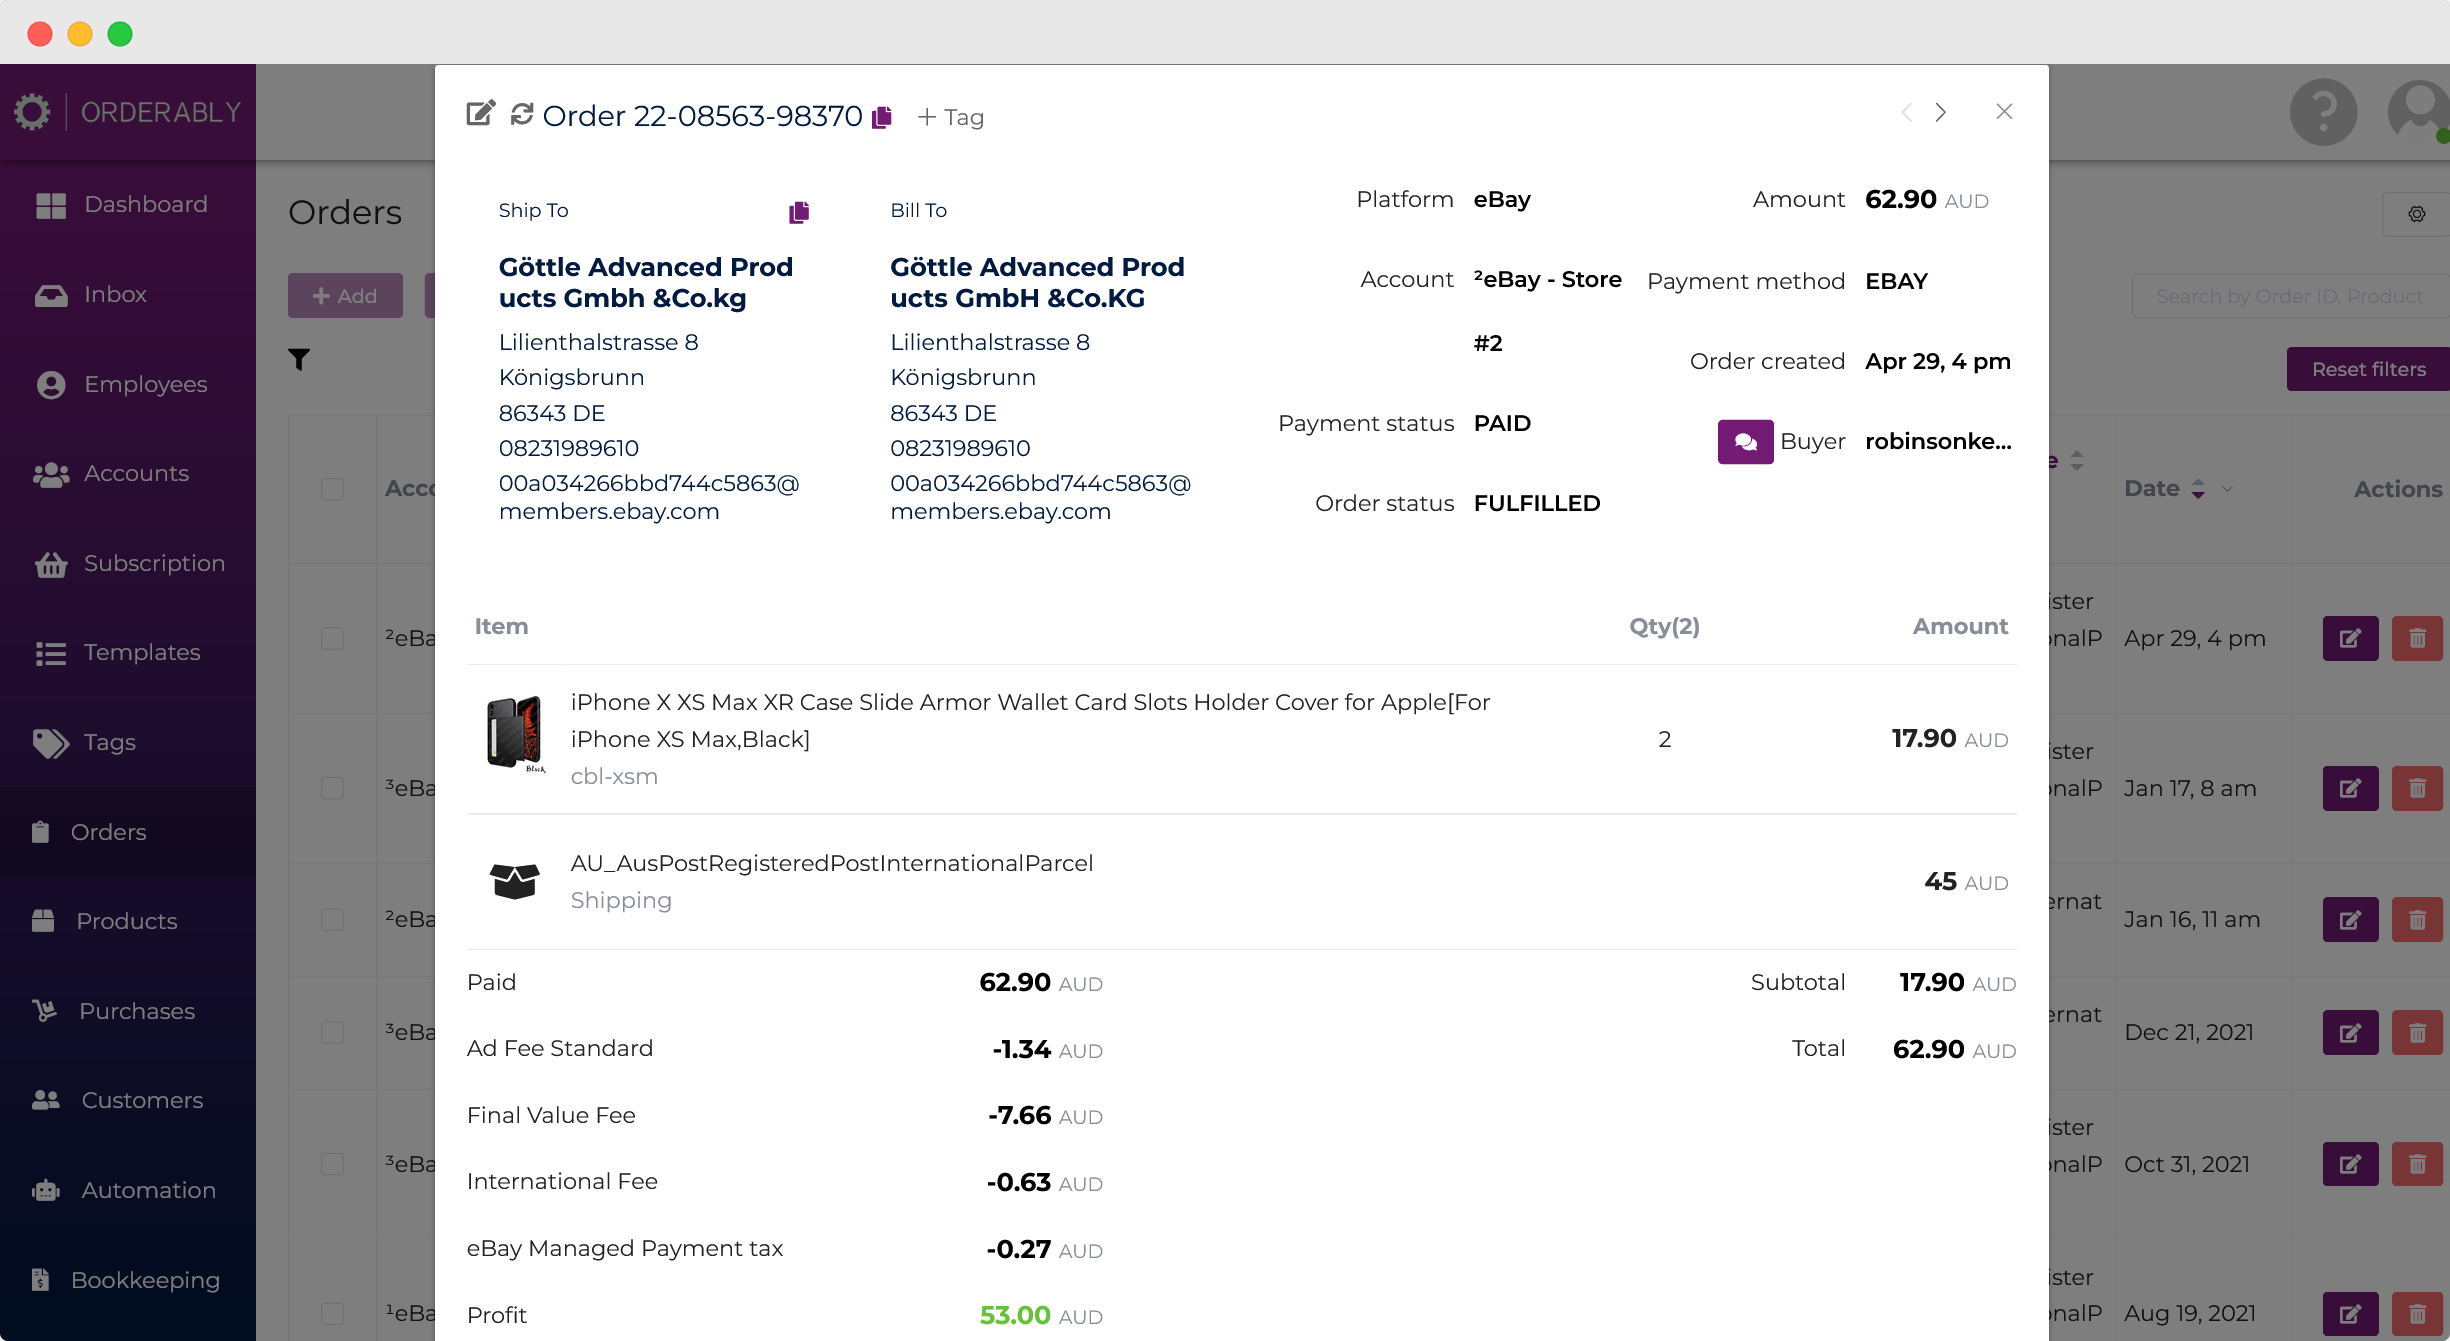Tick the checkbox of the Apr 29, 4 pm order
The image size is (2450, 1341).
pyautogui.click(x=333, y=638)
